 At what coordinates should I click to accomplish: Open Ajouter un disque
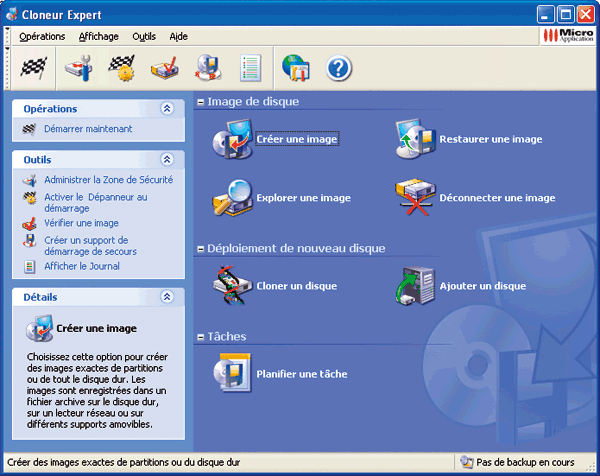tap(482, 286)
